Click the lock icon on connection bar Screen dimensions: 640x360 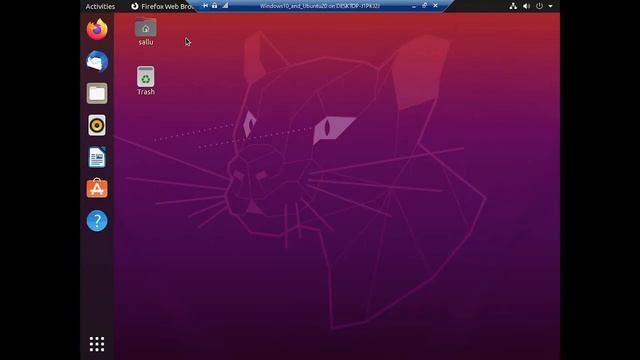tap(215, 6)
